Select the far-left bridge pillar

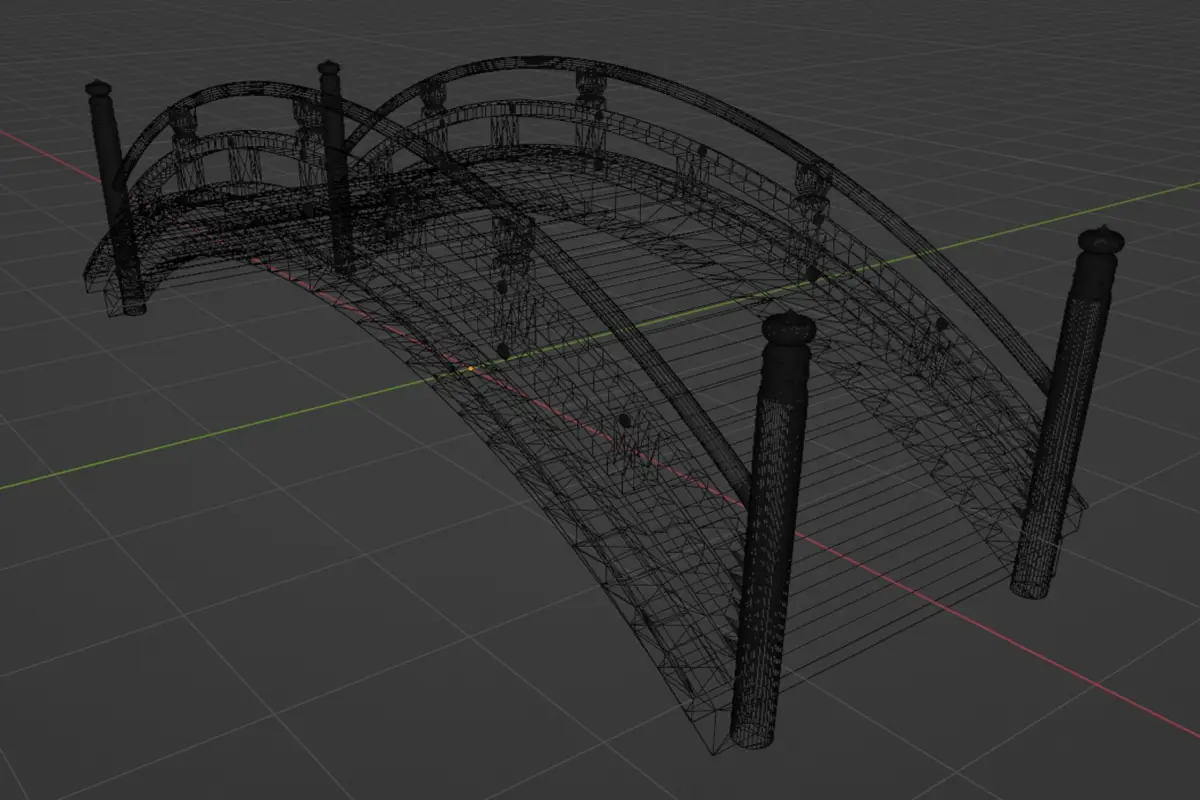117,198
